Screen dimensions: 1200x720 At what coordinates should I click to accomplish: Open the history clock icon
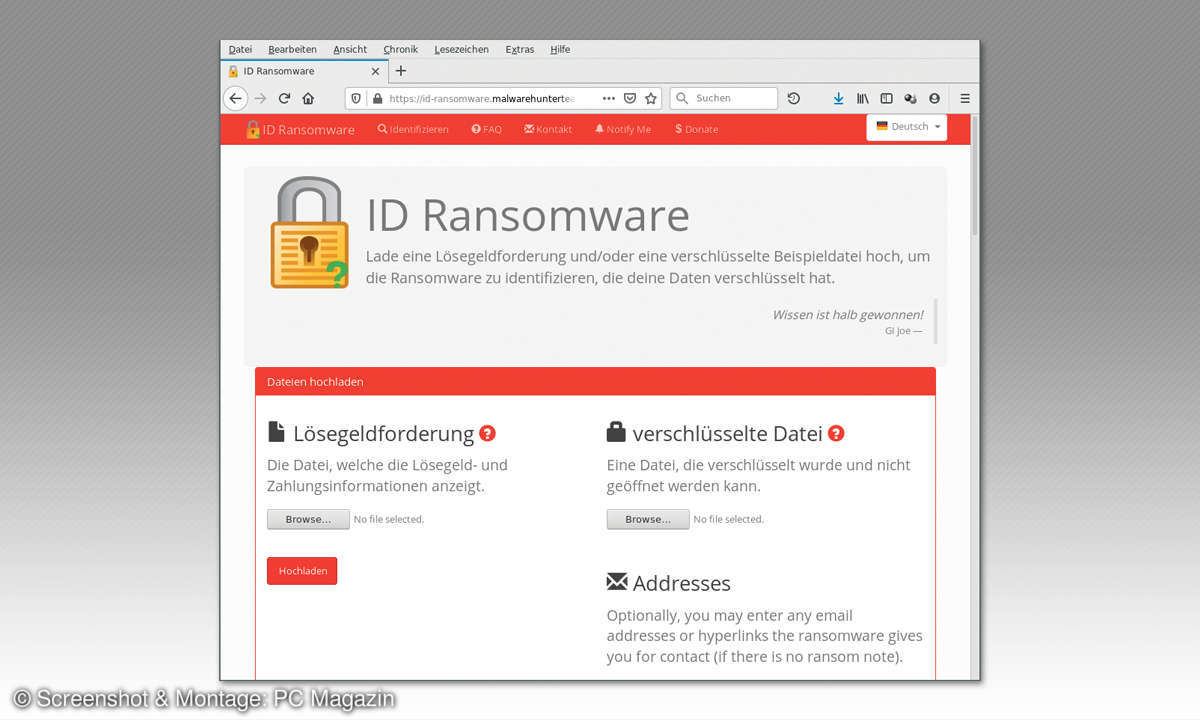793,98
